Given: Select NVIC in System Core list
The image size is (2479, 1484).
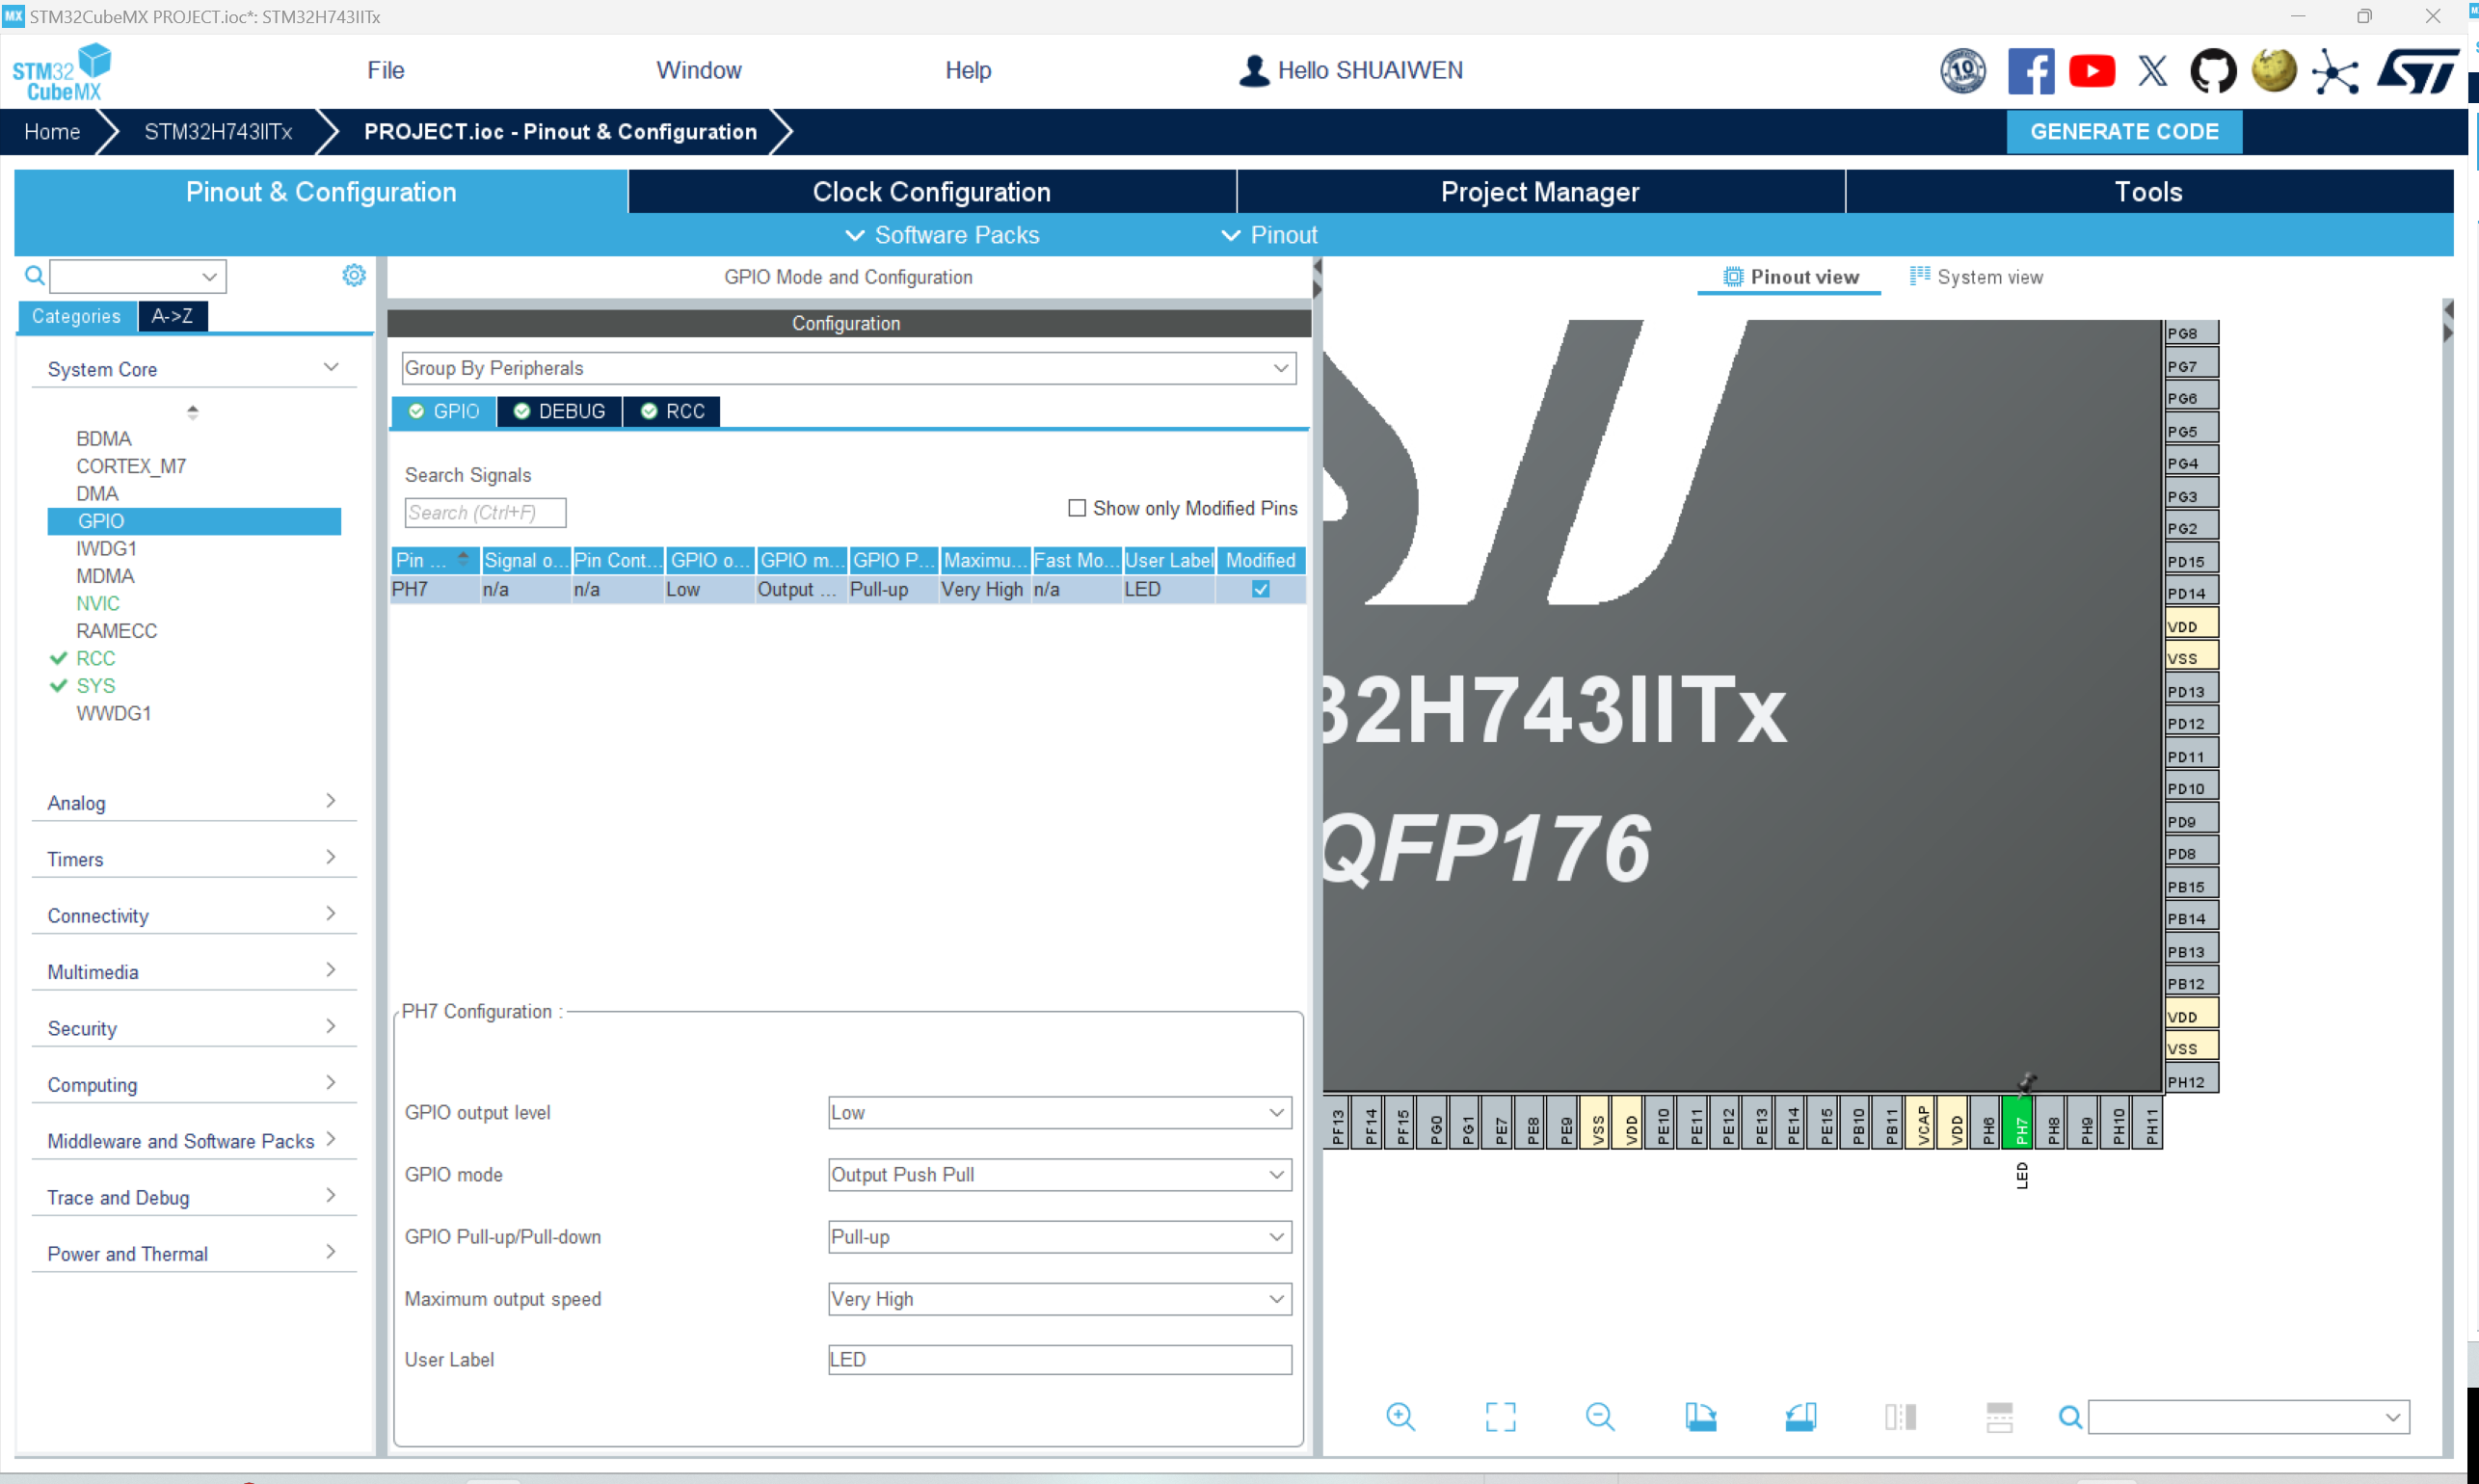Looking at the screenshot, I should tap(97, 603).
